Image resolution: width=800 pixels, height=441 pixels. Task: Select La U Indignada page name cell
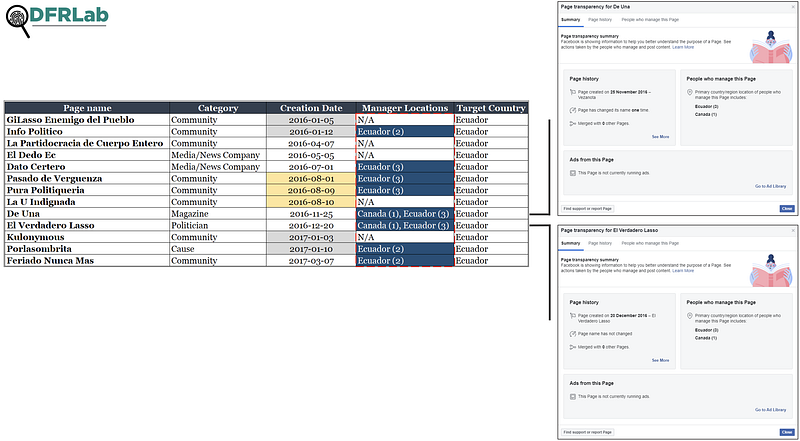[87, 202]
